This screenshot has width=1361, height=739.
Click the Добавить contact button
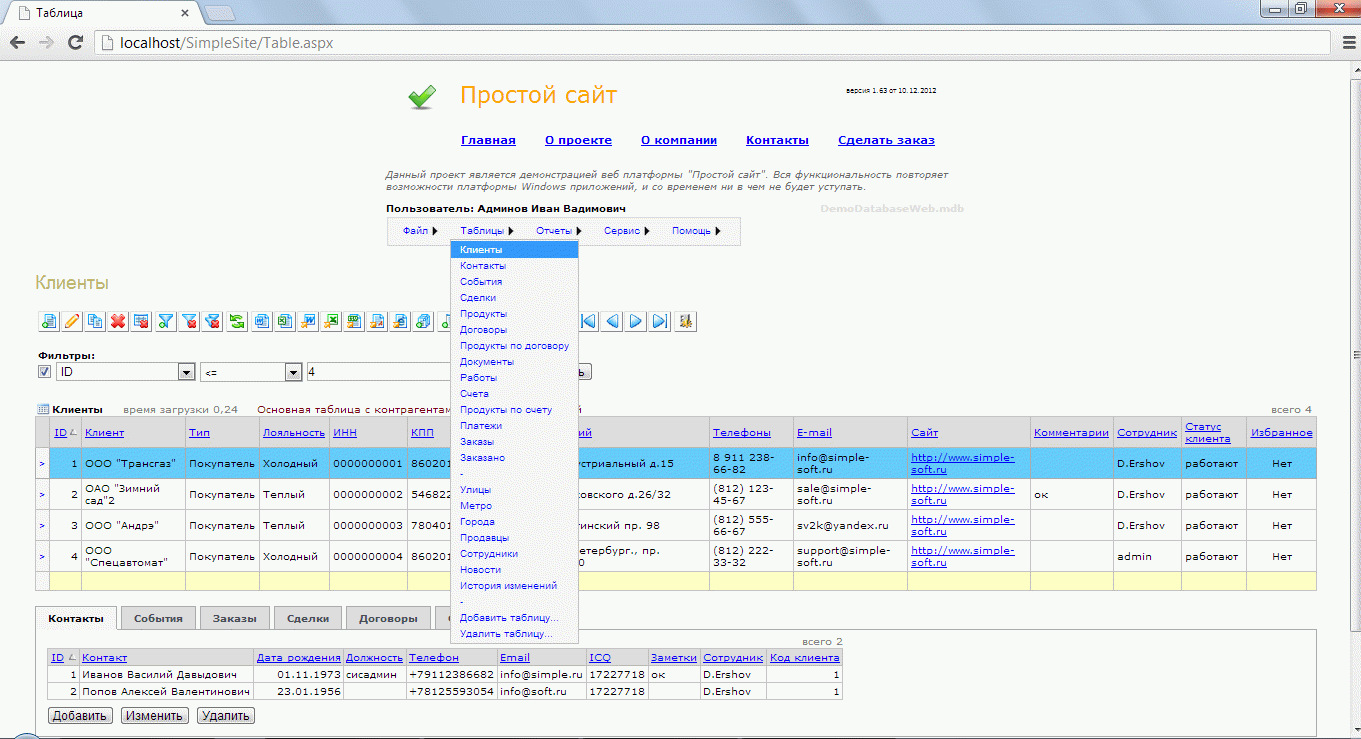(80, 715)
